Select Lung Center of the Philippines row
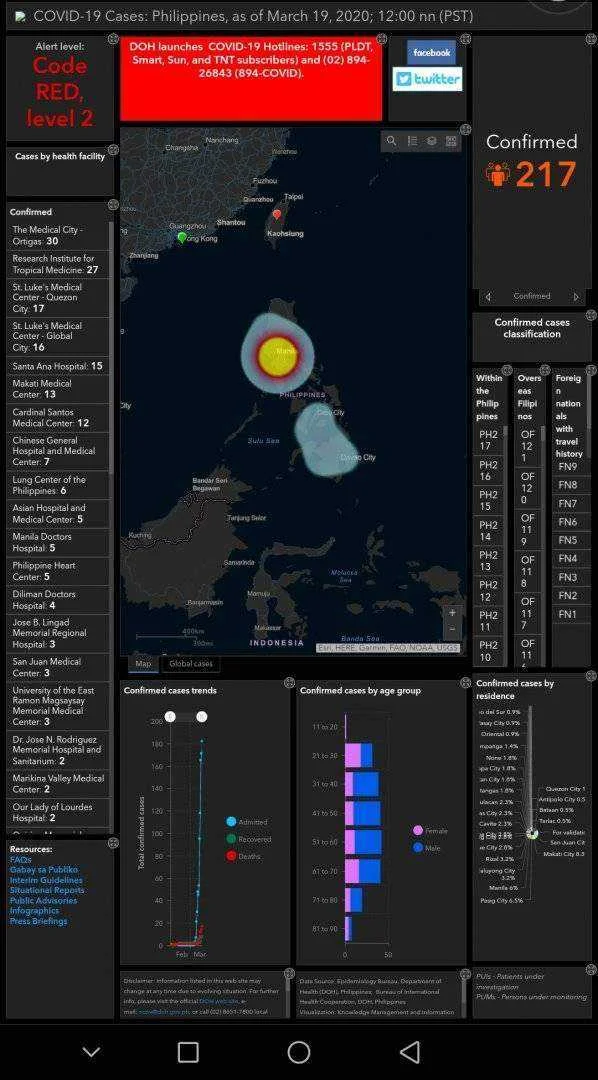Viewport: 598px width, 1080px height. [58, 486]
